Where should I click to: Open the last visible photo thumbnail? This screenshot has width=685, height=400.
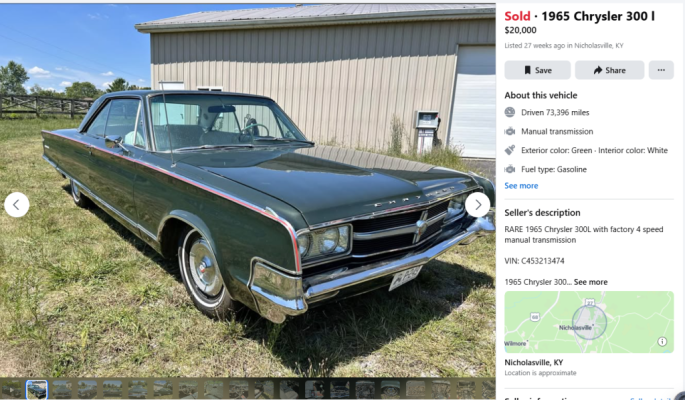[488, 390]
